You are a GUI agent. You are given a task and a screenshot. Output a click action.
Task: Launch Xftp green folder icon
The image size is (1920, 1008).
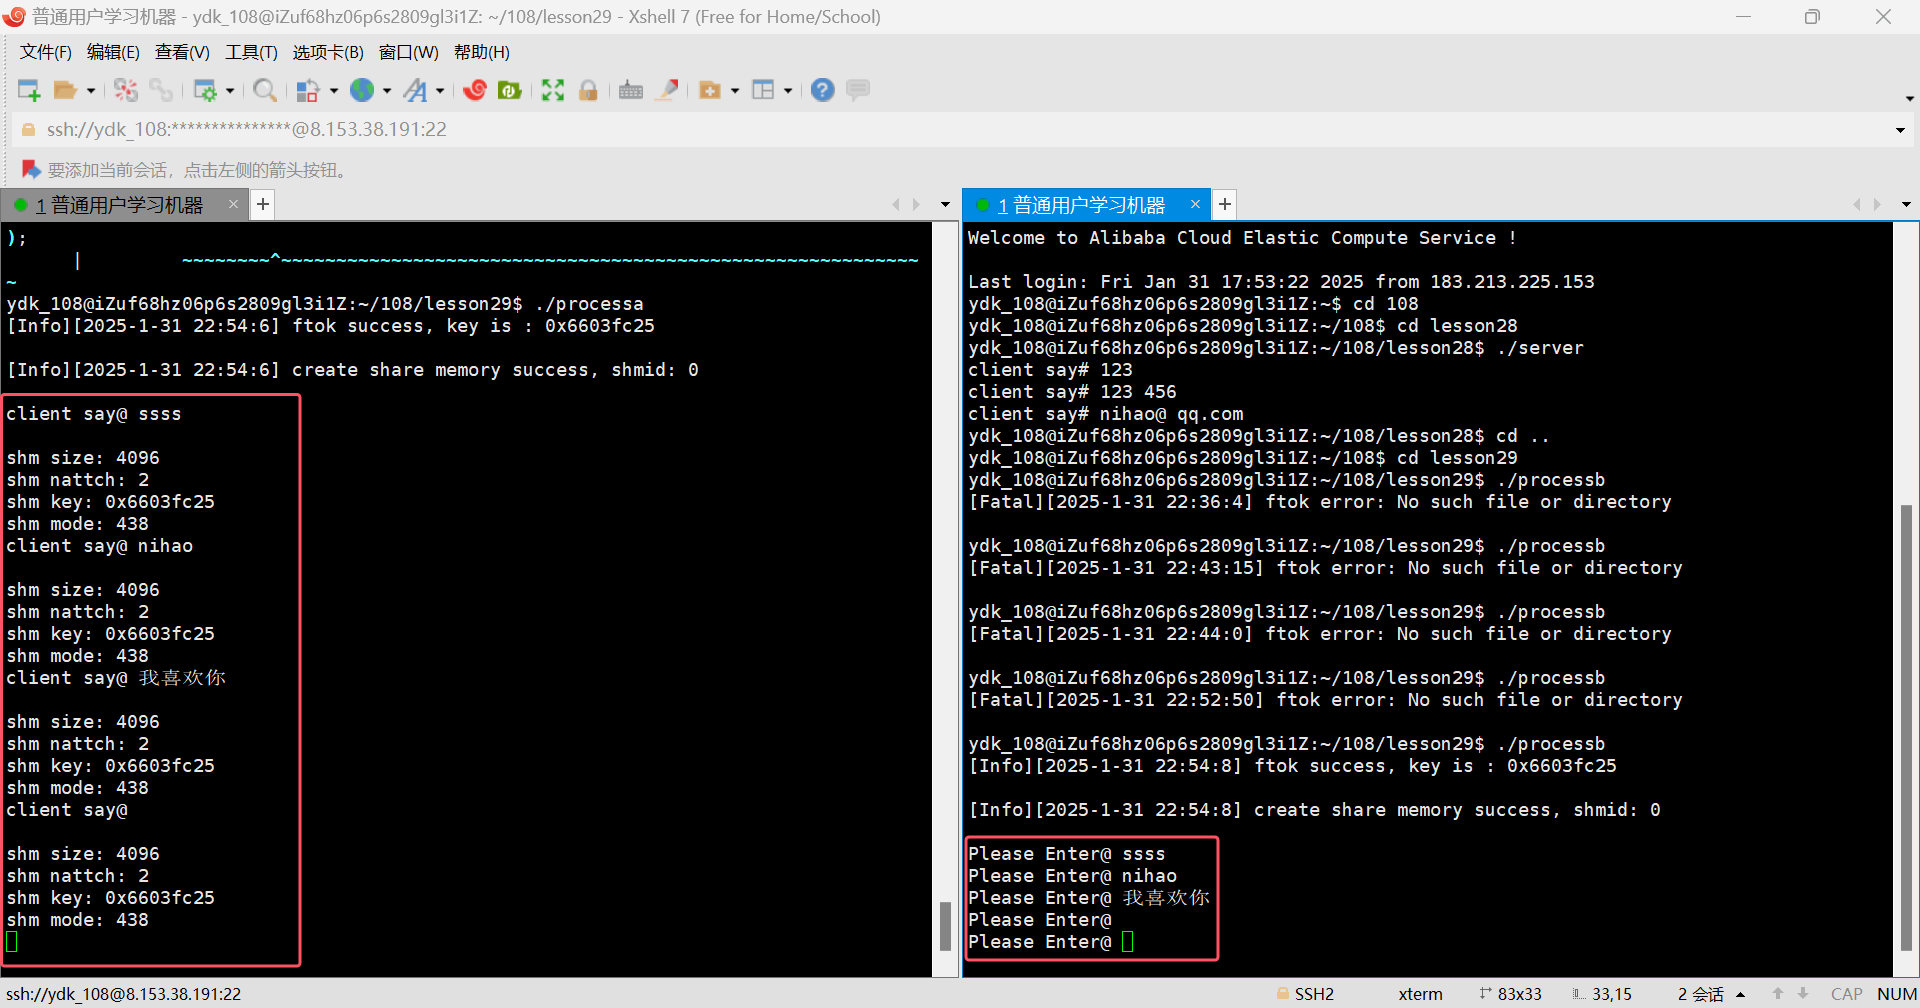pyautogui.click(x=510, y=90)
